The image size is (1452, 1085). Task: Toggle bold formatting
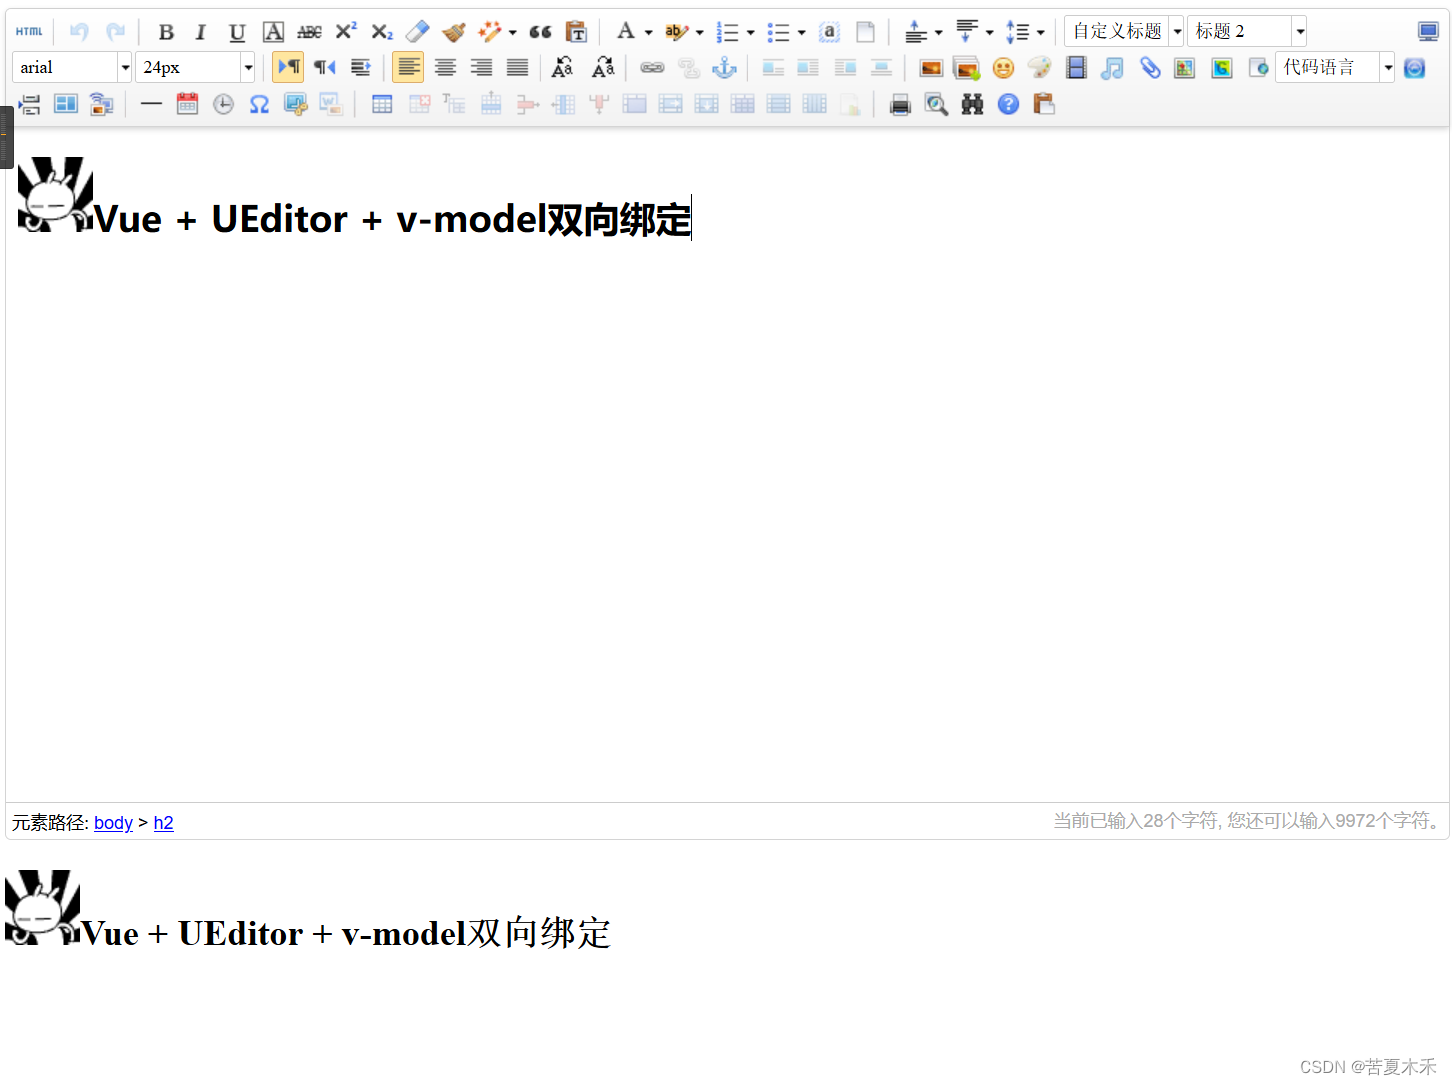click(x=166, y=32)
